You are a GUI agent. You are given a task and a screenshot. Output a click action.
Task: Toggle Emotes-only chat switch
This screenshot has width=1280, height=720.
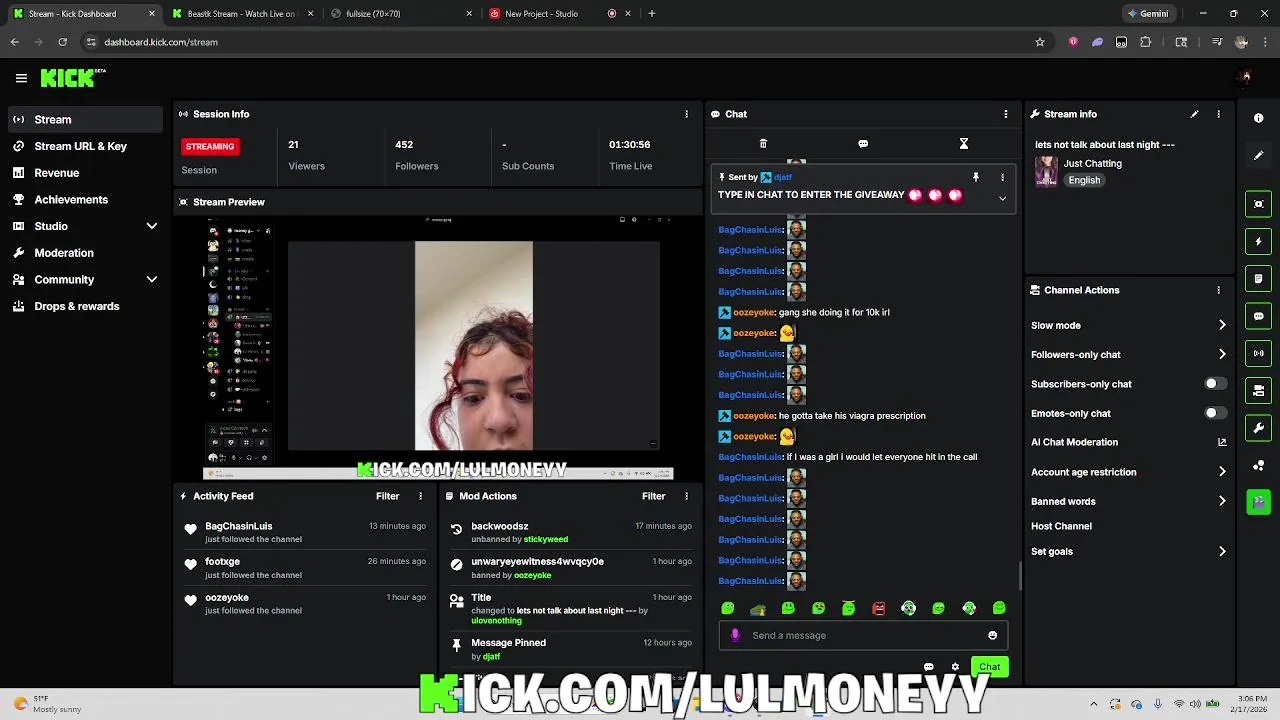[x=1215, y=413]
